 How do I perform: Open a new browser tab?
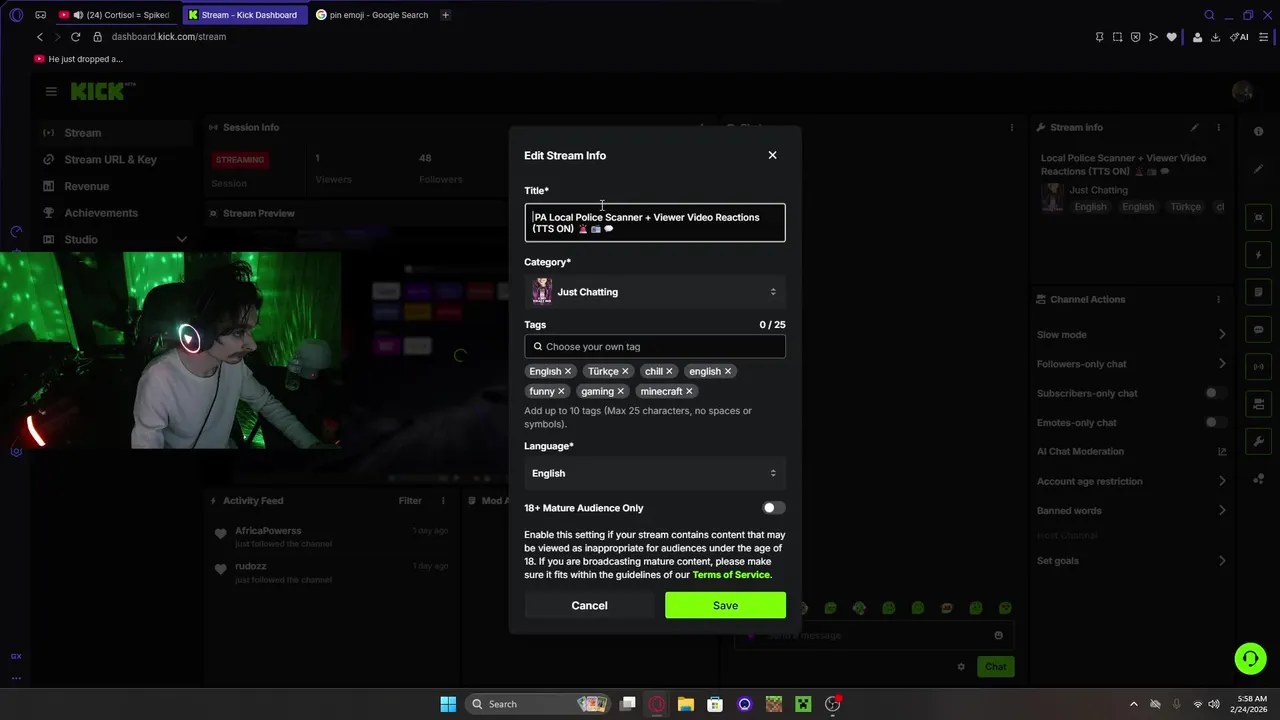[x=445, y=15]
